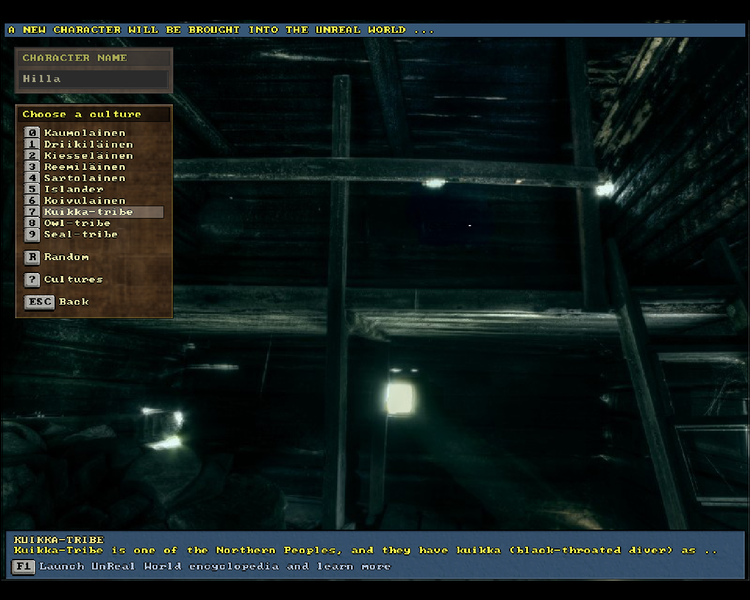Click the character name field containing Hilla
The image size is (750, 600).
pyautogui.click(x=94, y=79)
